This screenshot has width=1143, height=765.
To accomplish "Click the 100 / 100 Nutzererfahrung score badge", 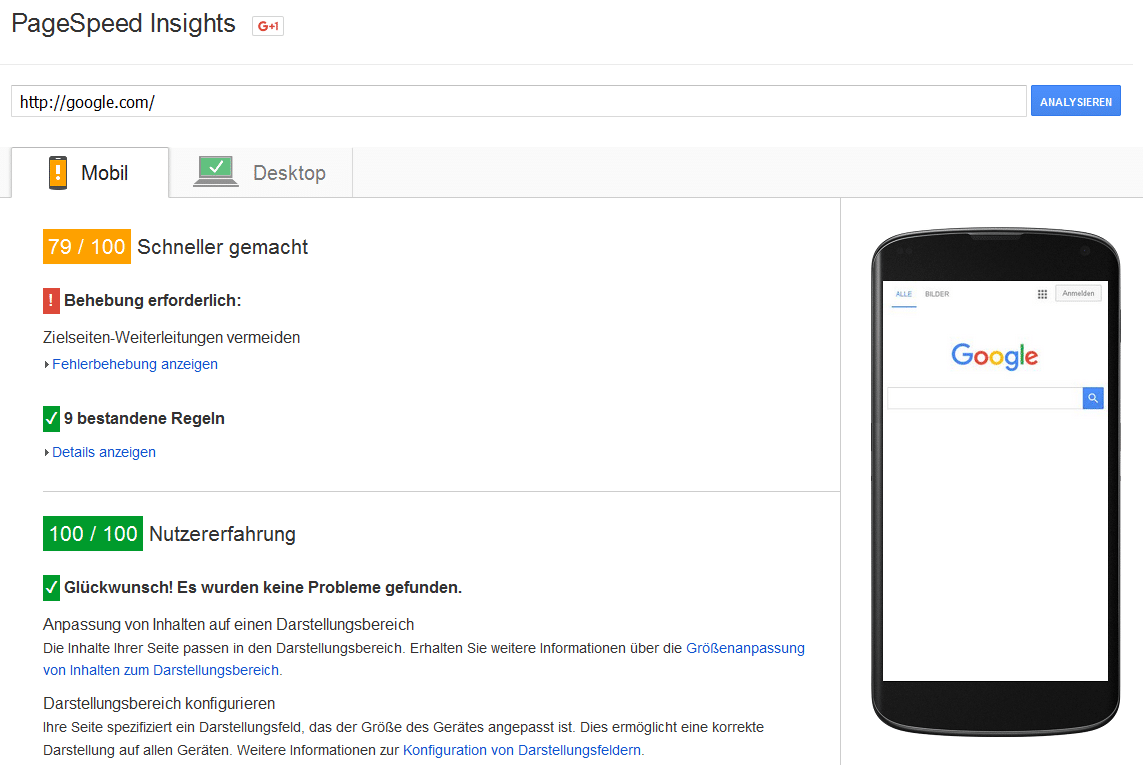I will coord(93,533).
